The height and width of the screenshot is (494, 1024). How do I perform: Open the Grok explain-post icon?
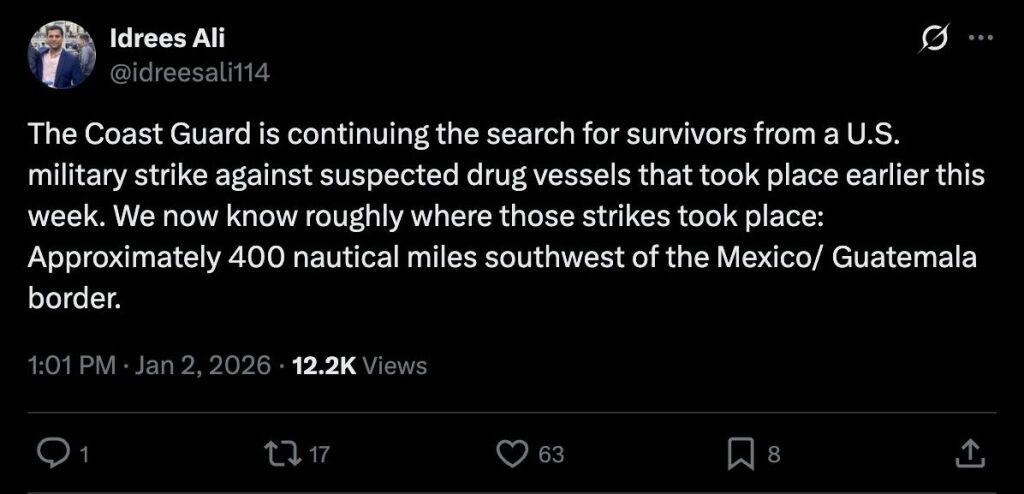(936, 40)
